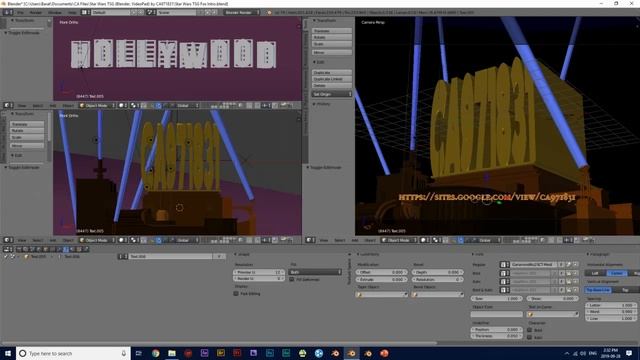This screenshot has width=640, height=360.
Task: Click the Extrude value slider
Action: 382,280
